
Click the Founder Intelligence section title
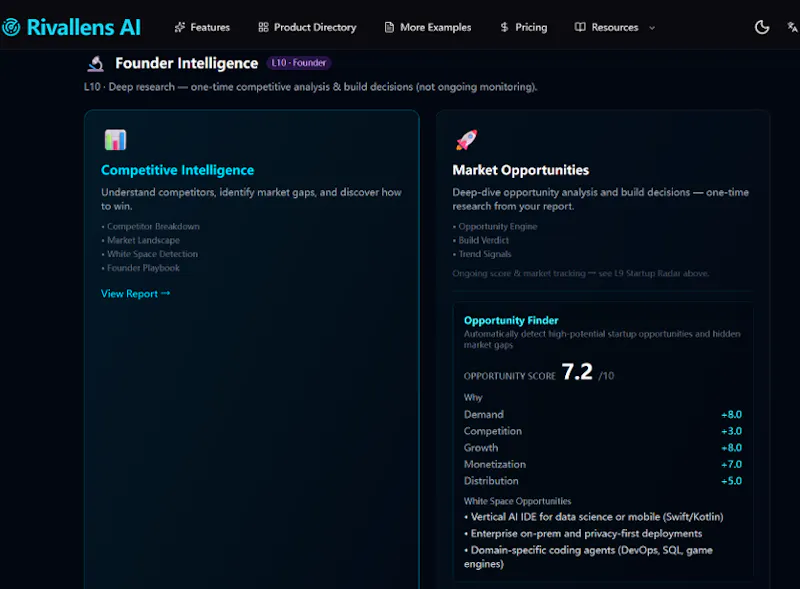pos(187,63)
